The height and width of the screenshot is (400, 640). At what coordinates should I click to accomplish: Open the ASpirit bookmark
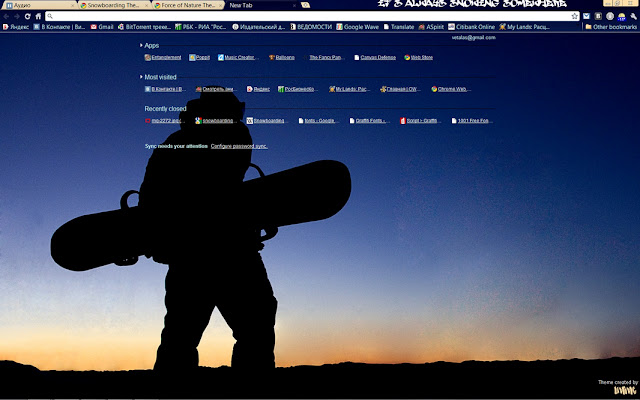431,27
